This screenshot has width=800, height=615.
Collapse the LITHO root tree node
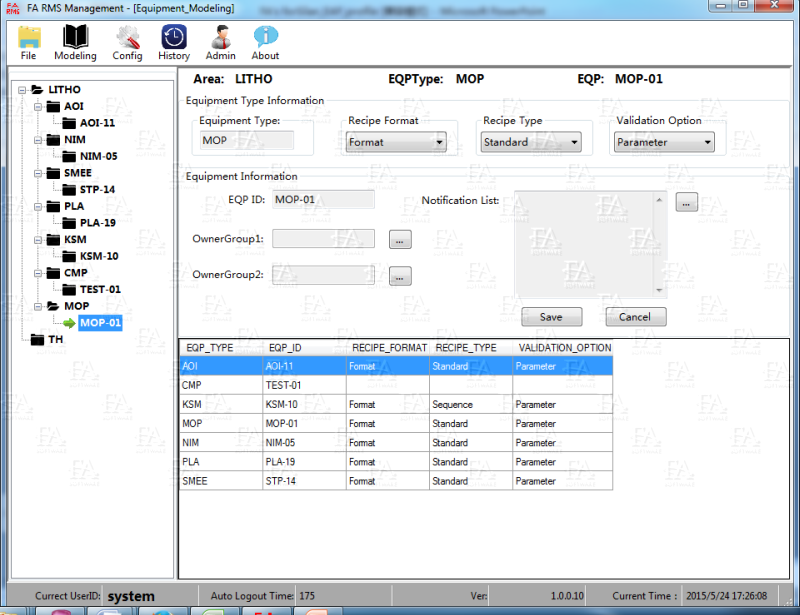point(22,90)
